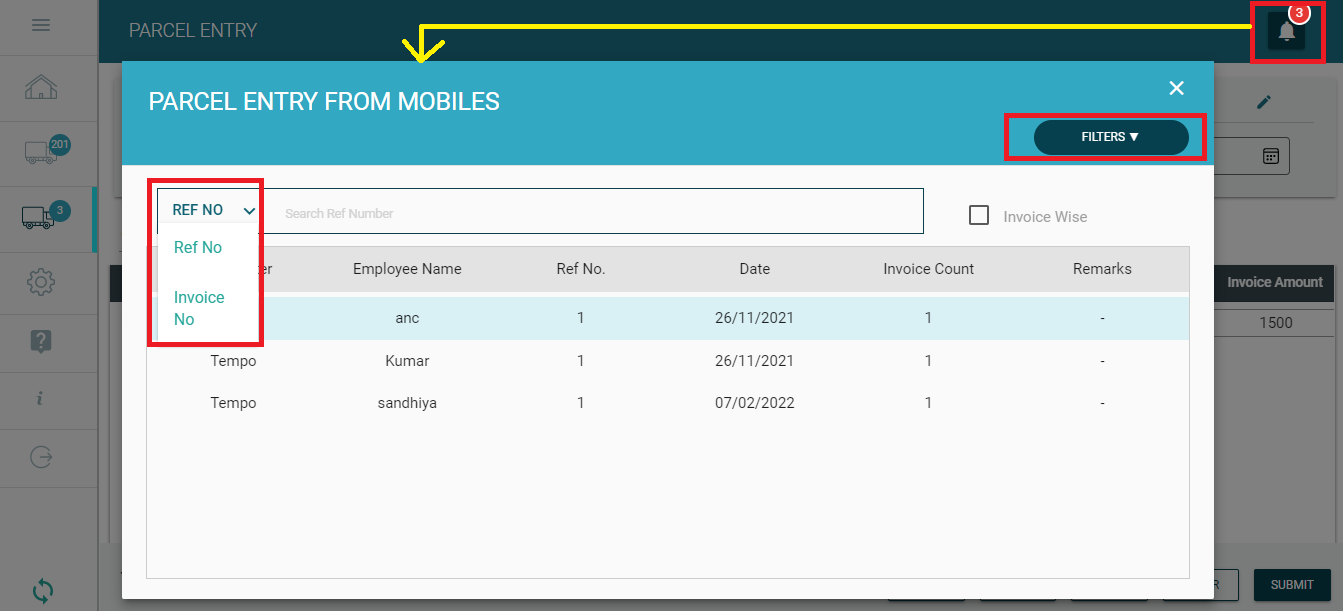Select the row for employee anc
Screen dimensions: 1343x611
[x=668, y=318]
